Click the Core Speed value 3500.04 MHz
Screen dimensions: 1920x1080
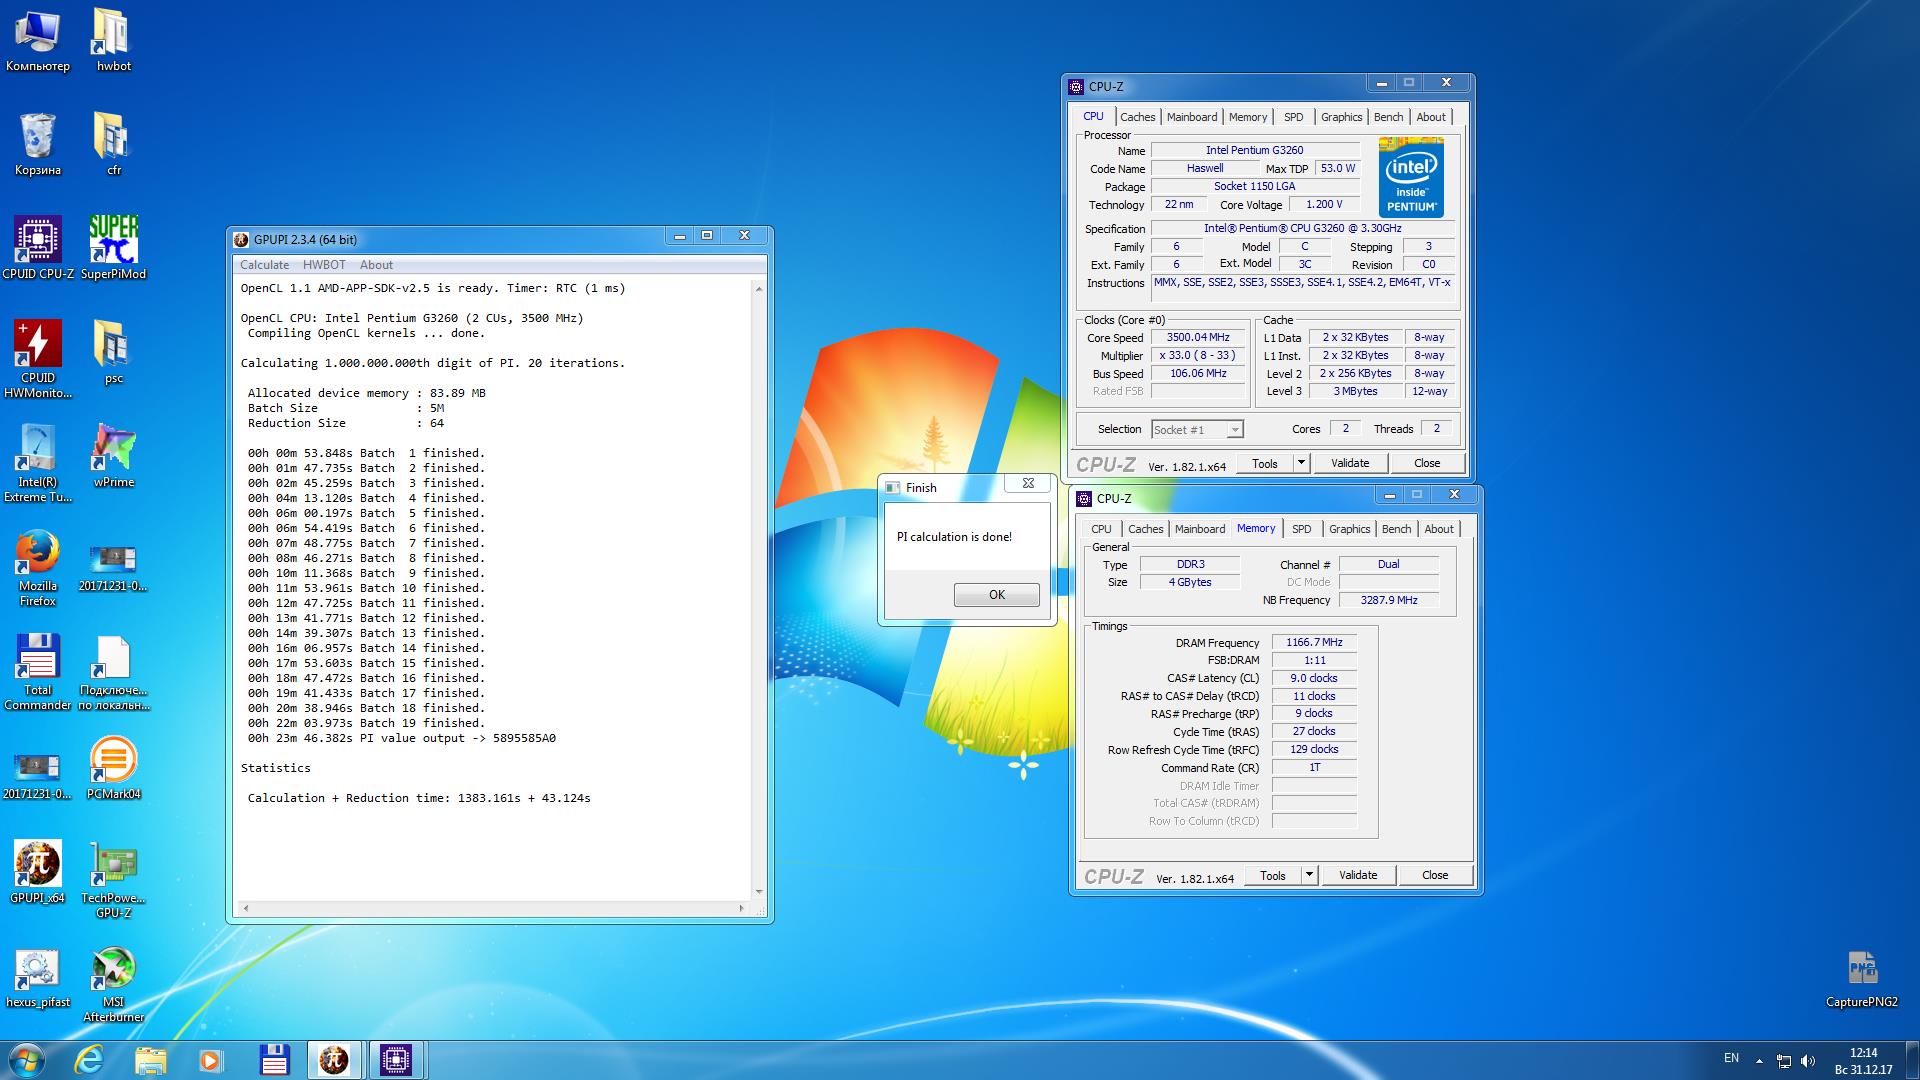tap(1197, 338)
